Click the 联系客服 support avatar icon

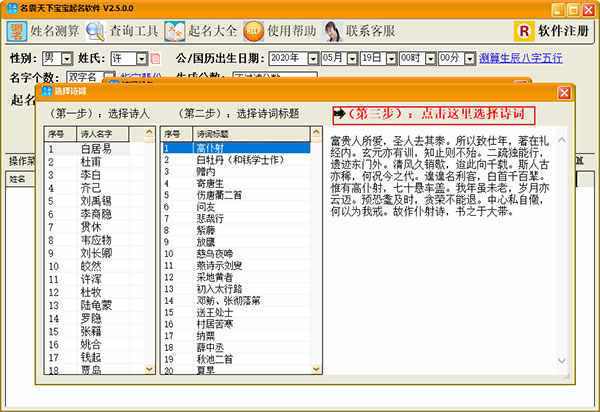click(333, 31)
